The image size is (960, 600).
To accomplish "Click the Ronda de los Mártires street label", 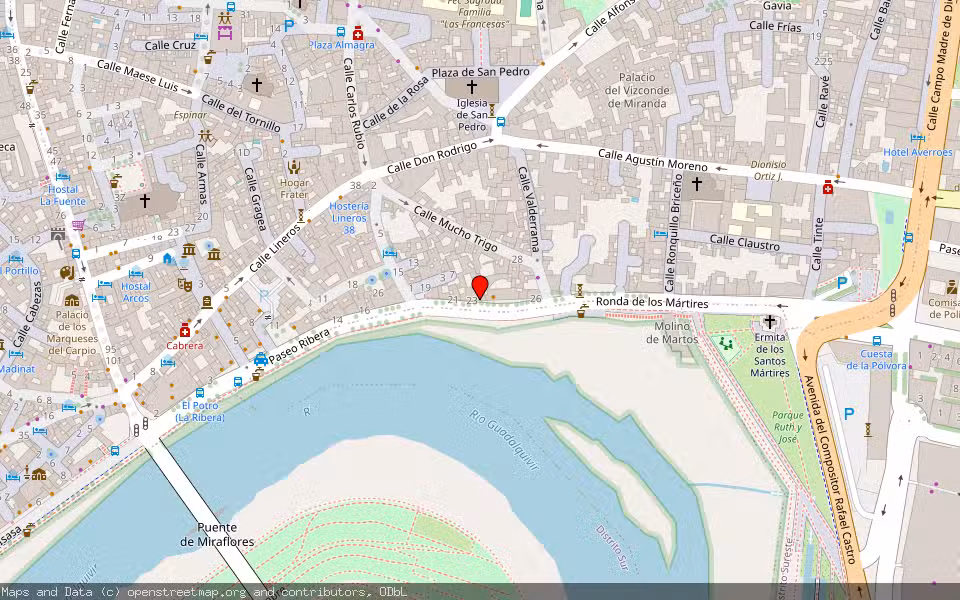I will pos(652,302).
